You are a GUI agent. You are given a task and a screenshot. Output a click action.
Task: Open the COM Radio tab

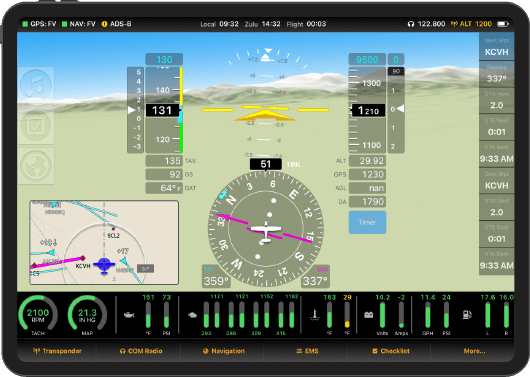pyautogui.click(x=141, y=351)
